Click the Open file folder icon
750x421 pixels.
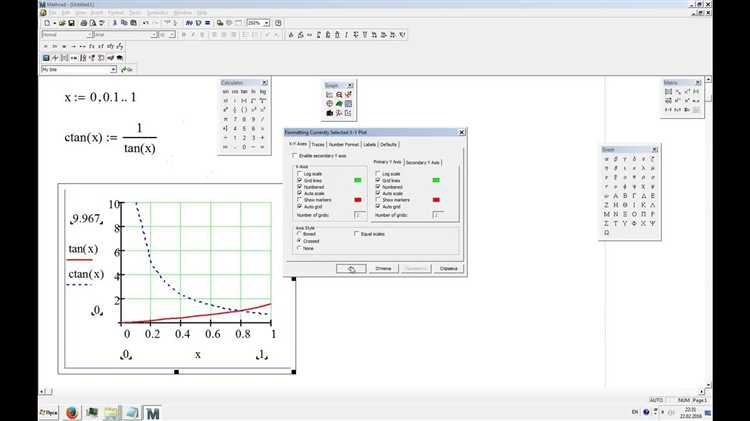pyautogui.click(x=62, y=23)
